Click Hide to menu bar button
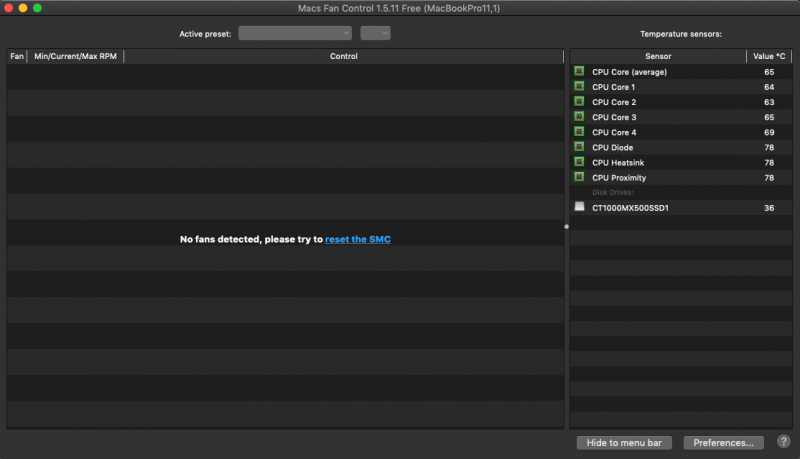800x459 pixels. (624, 443)
